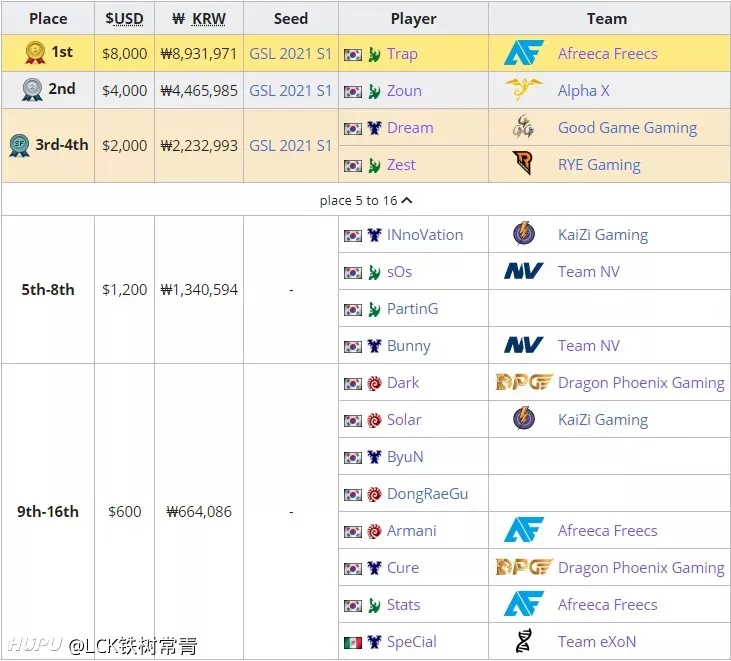The height and width of the screenshot is (661, 731).
Task: Open GSL 2021 S1 seed link for 2nd place
Action: click(290, 90)
